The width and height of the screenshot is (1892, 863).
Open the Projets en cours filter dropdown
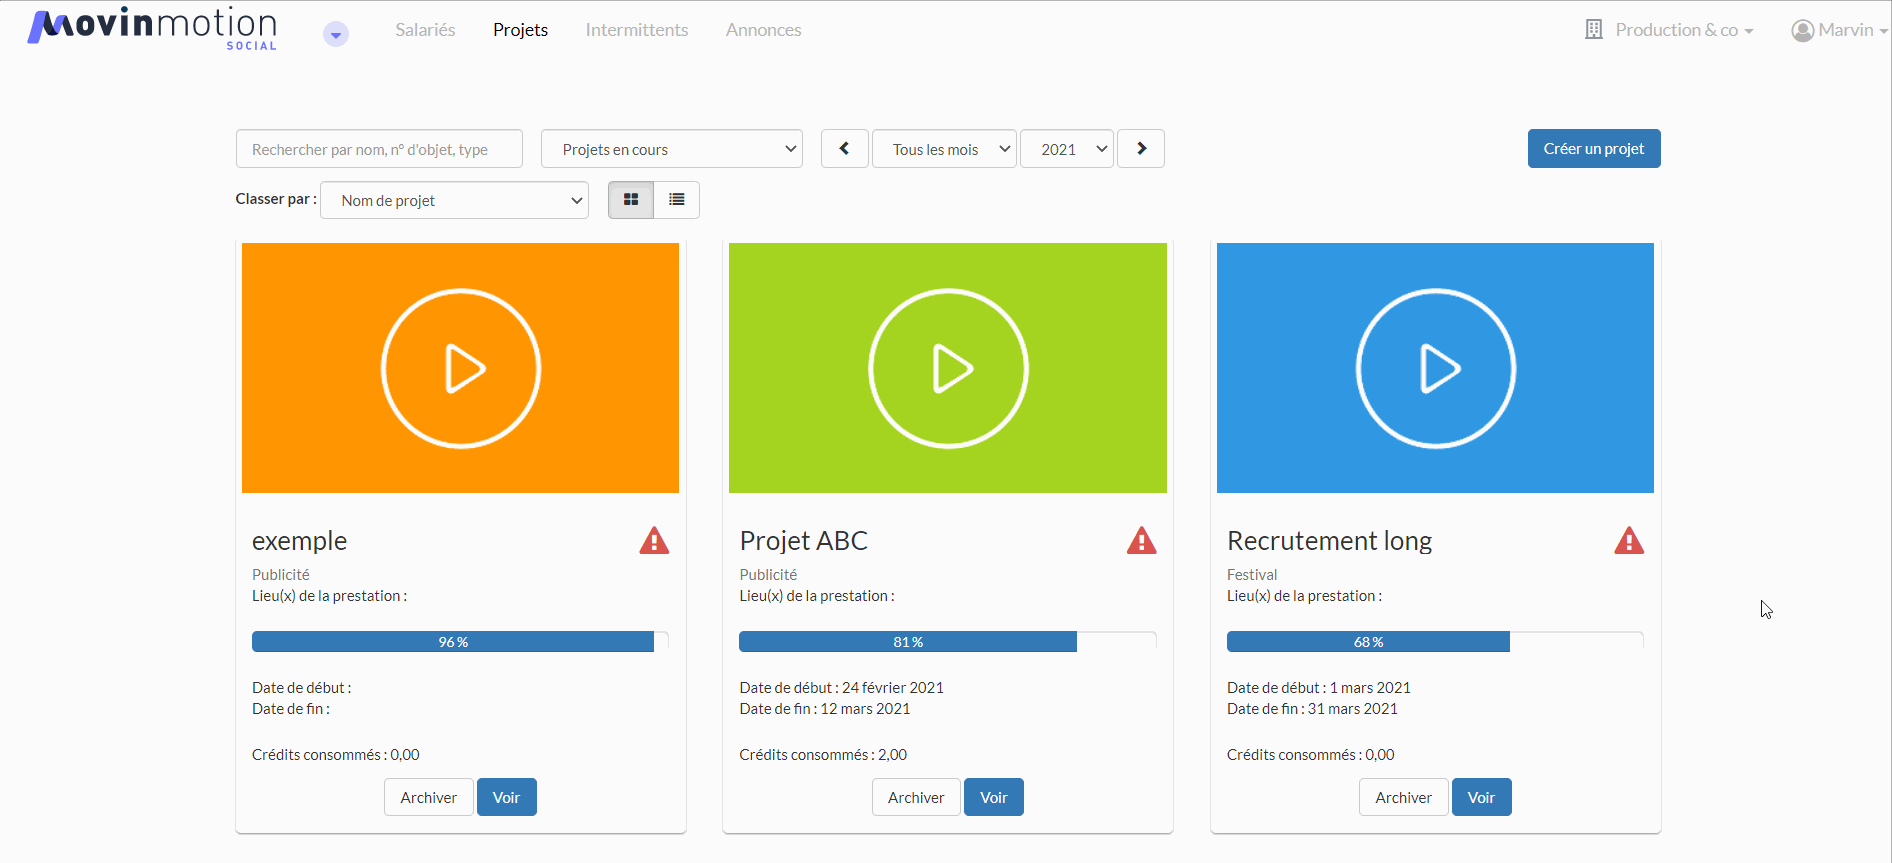(671, 149)
